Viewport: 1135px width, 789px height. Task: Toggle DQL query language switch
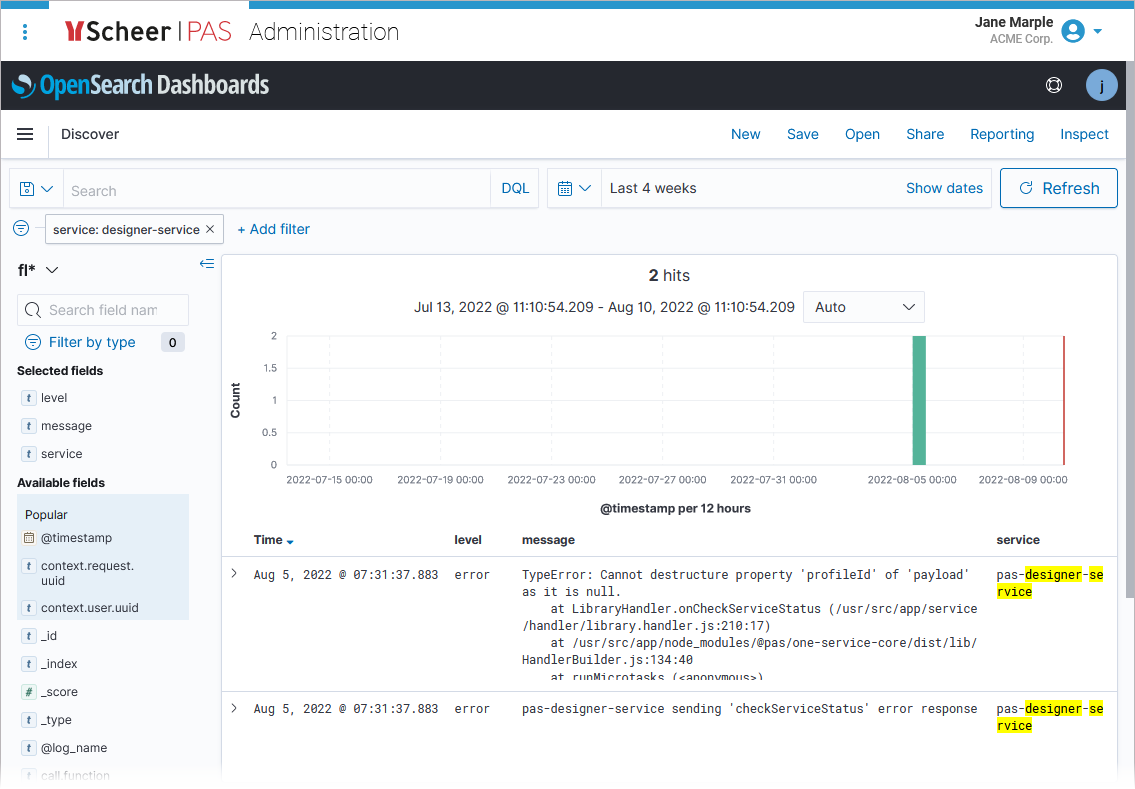[515, 188]
